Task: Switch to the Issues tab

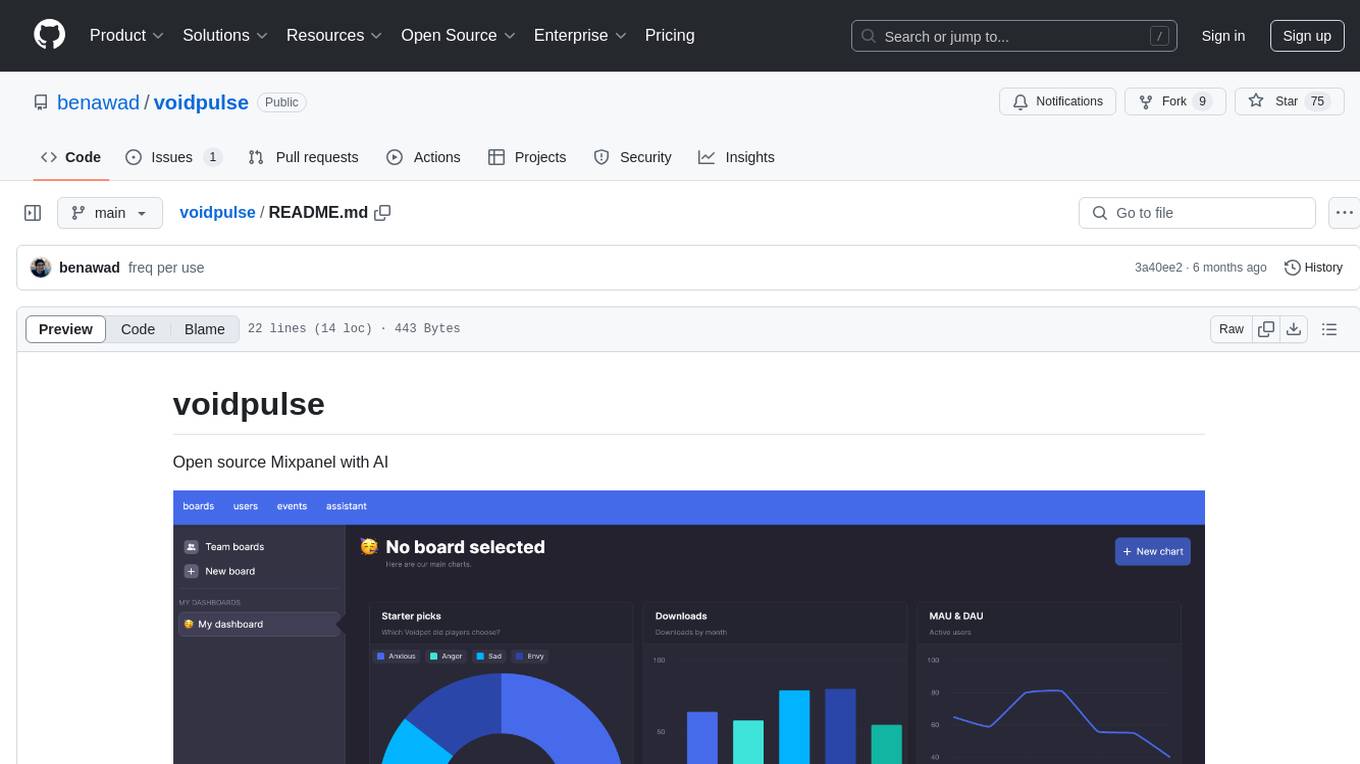Action: pos(173,157)
